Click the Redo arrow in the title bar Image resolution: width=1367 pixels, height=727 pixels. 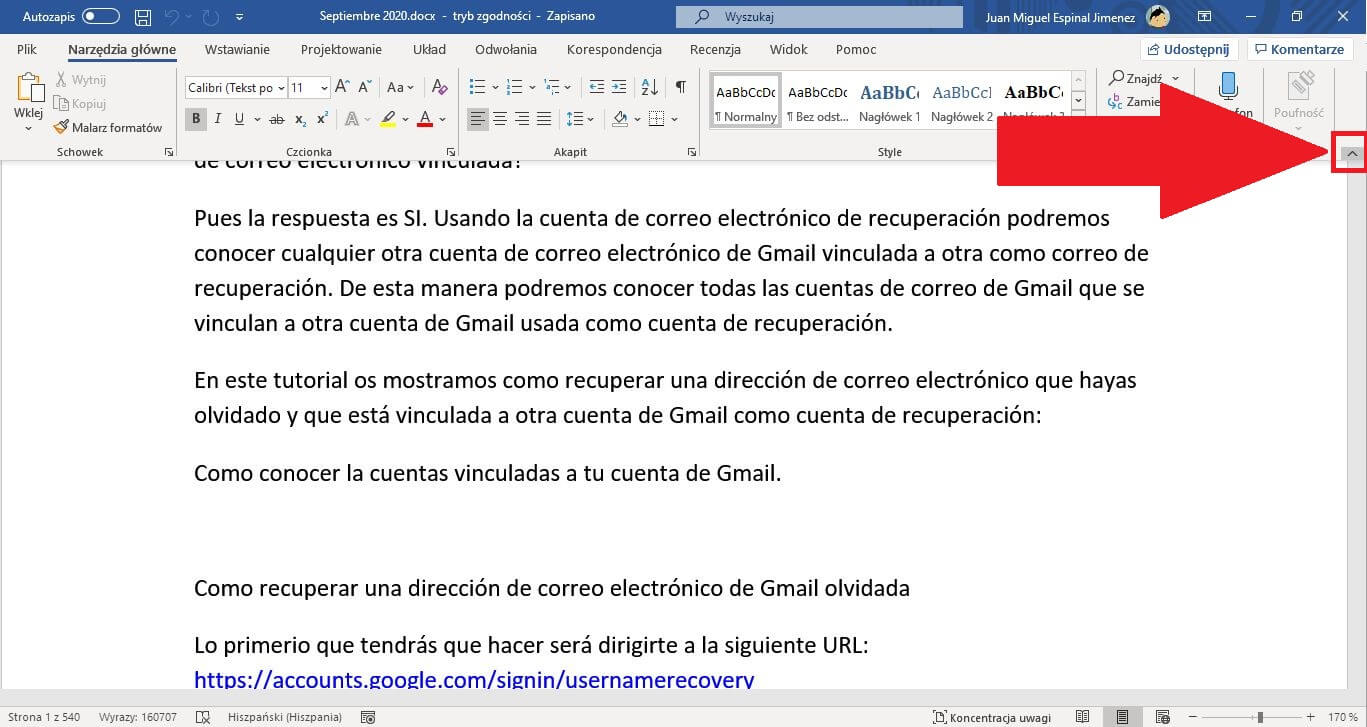point(210,17)
